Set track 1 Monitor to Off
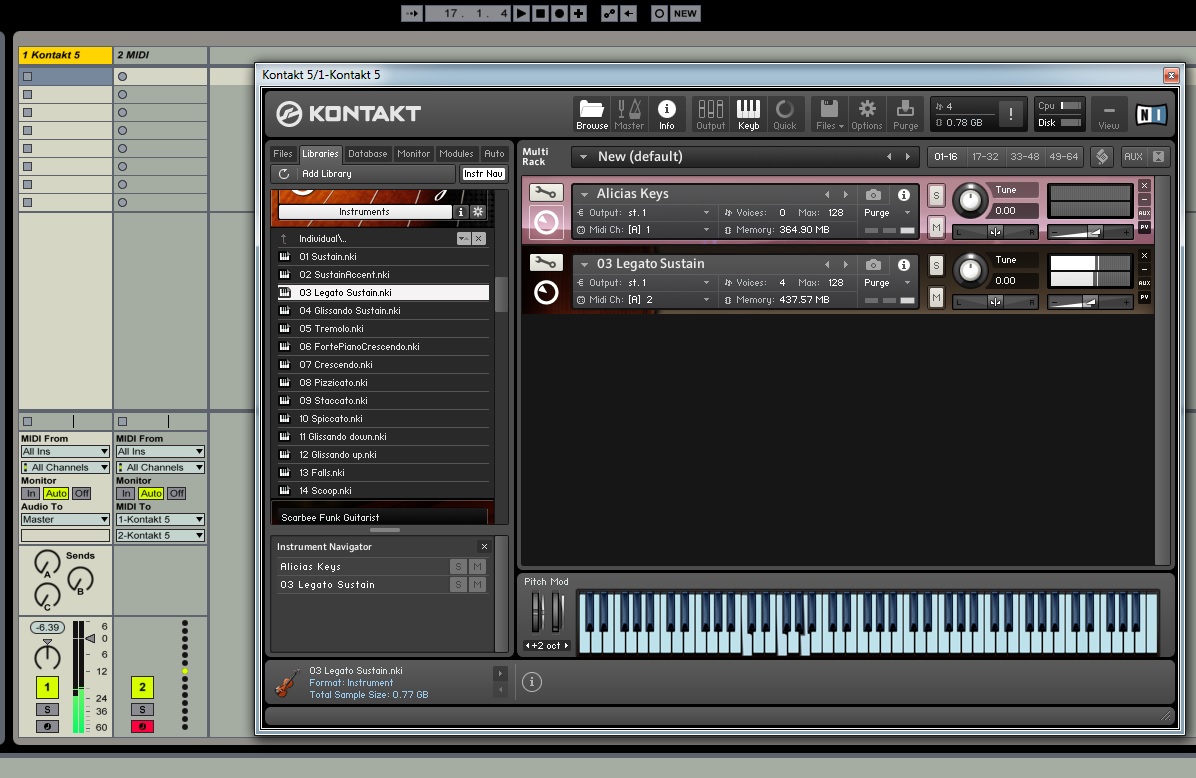1196x778 pixels. click(x=82, y=493)
